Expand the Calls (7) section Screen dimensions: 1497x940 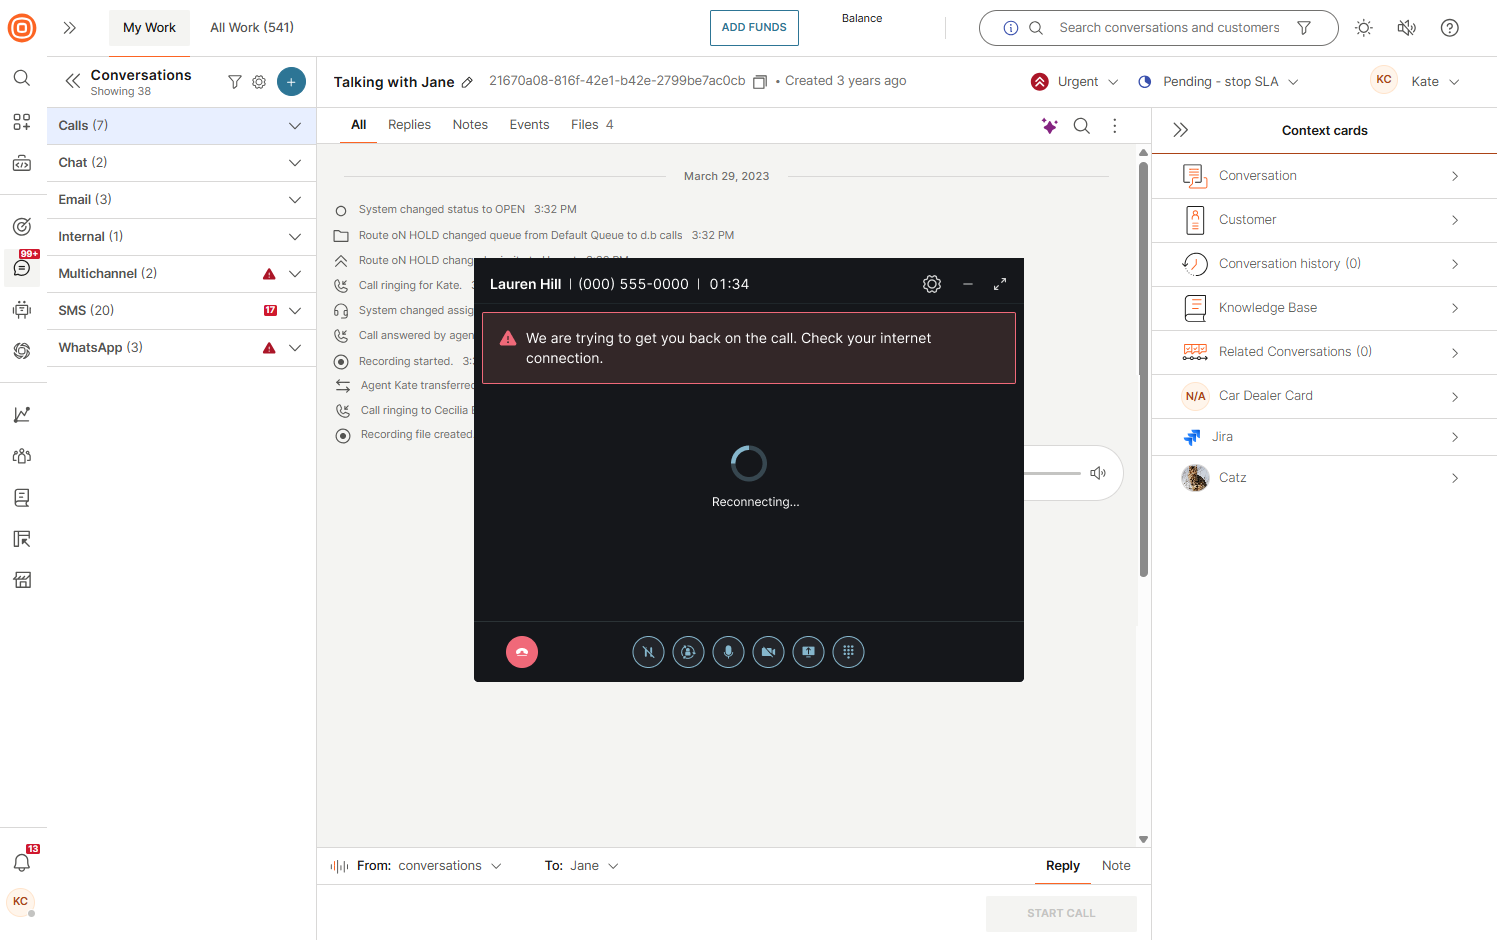point(294,126)
